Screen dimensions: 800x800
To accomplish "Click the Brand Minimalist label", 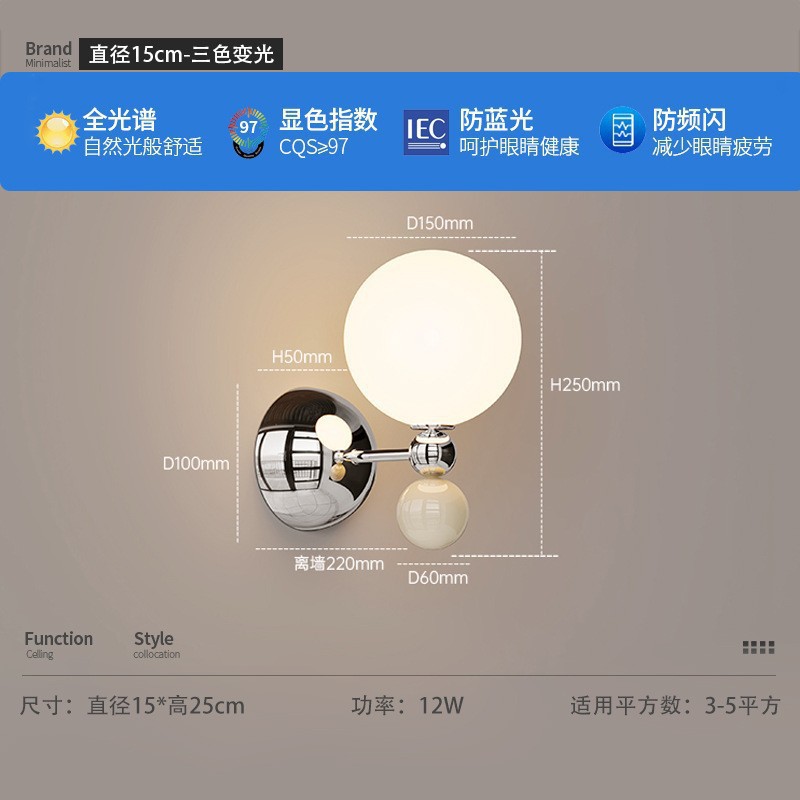I will tap(48, 54).
